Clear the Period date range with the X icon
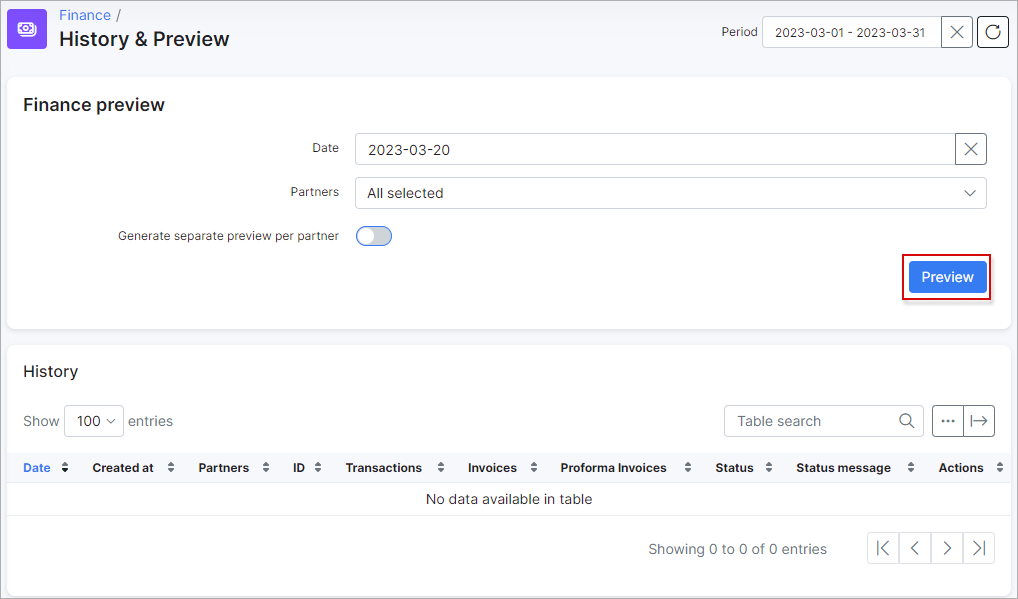The width and height of the screenshot is (1018, 599). click(956, 32)
